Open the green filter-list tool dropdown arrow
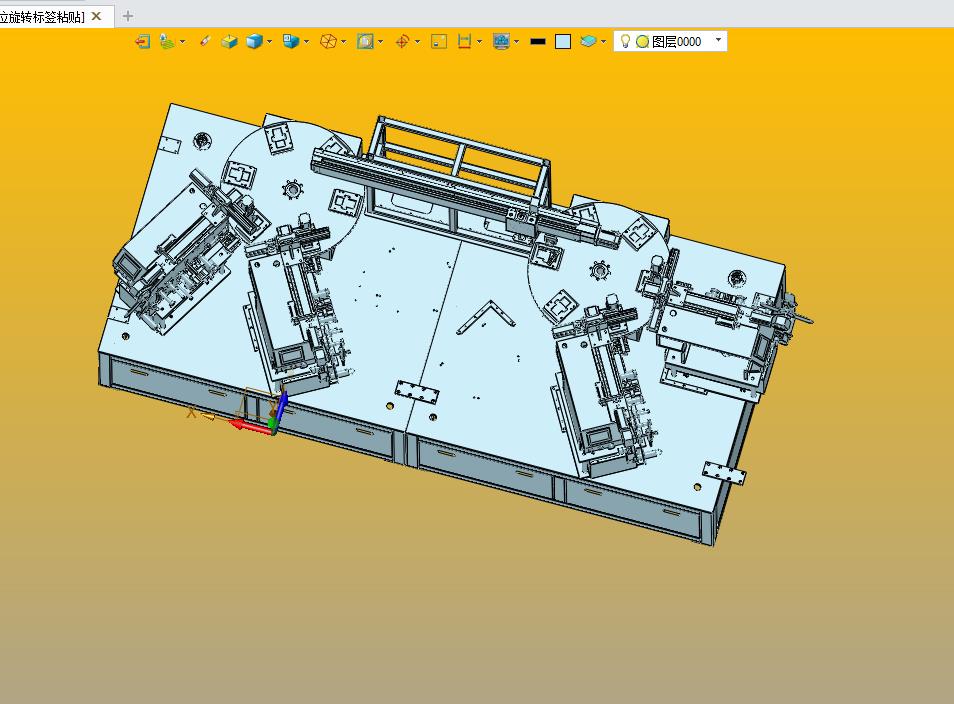 [x=183, y=41]
